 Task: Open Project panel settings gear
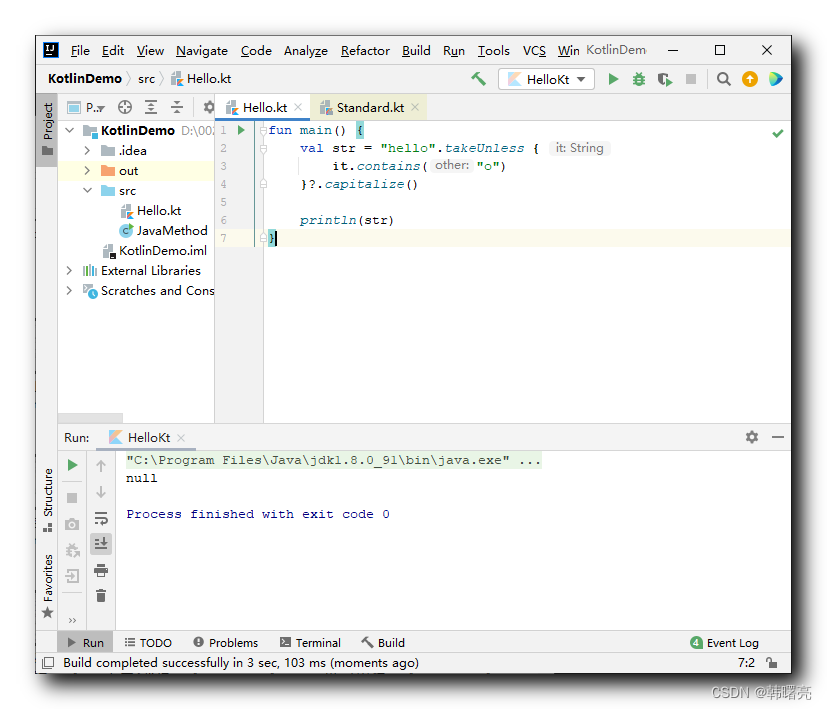click(x=208, y=108)
